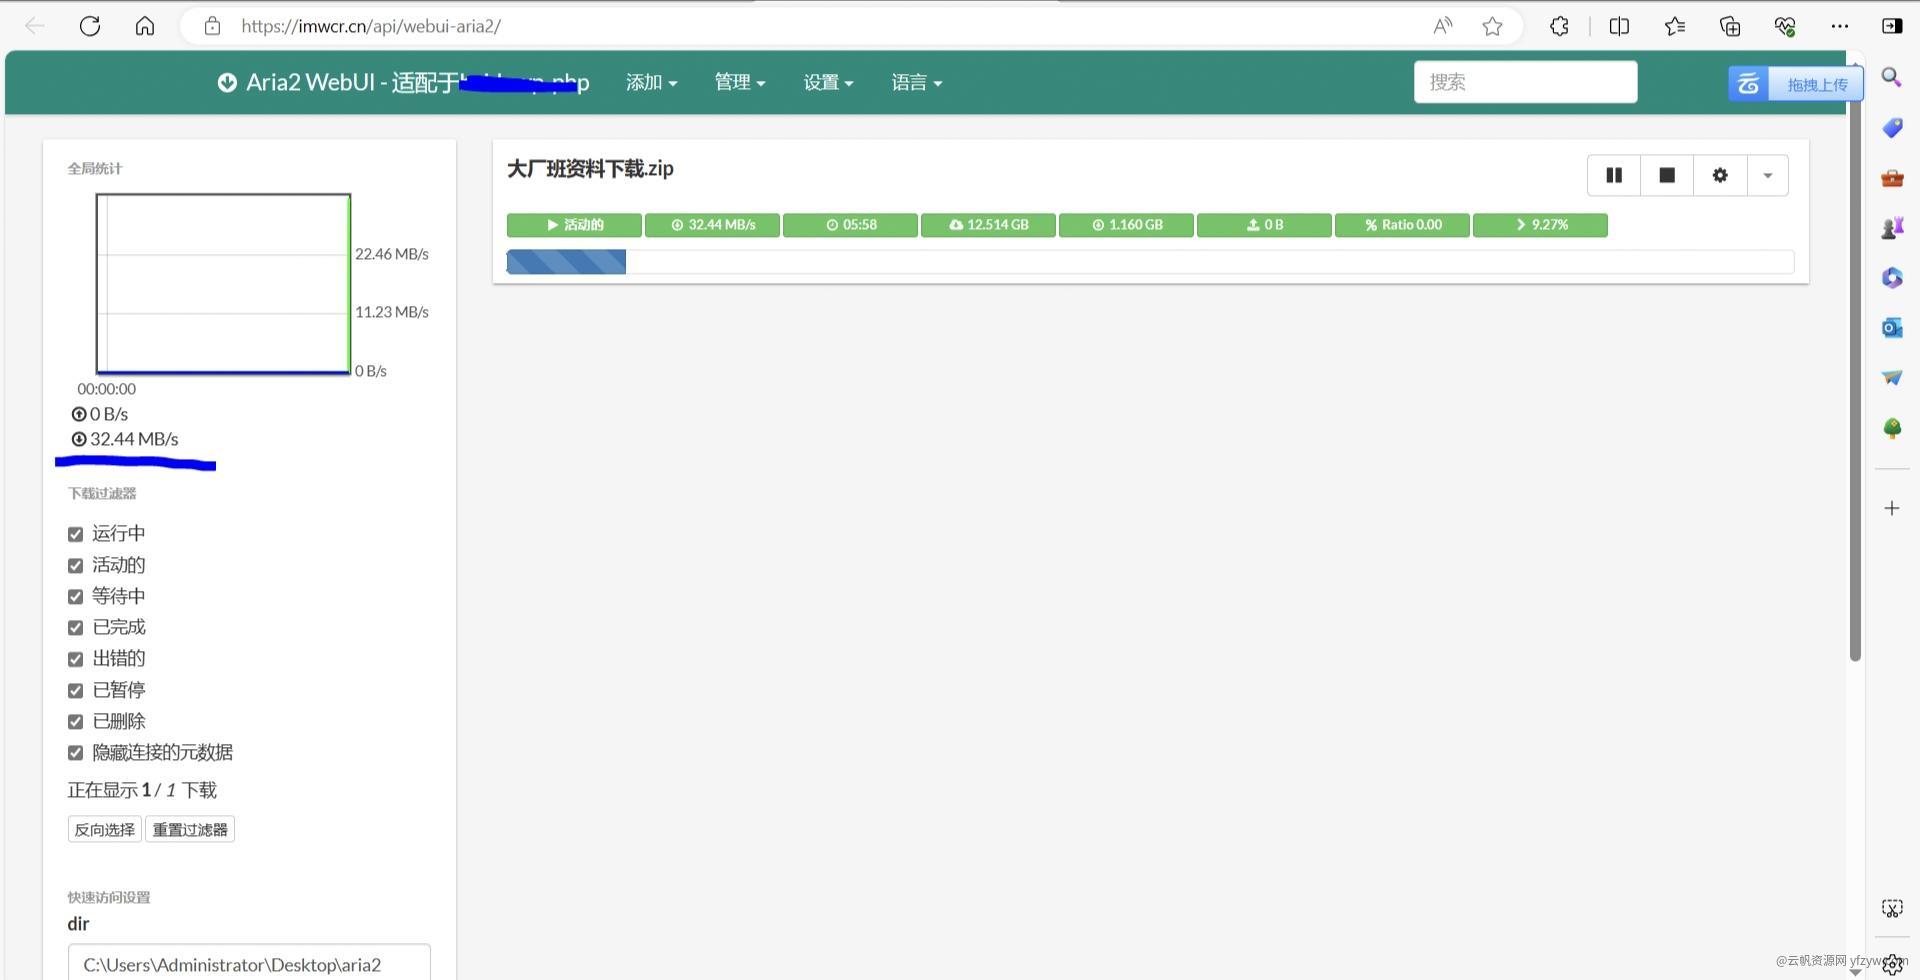View site information lock icon
This screenshot has height=980, width=1920.
212,26
